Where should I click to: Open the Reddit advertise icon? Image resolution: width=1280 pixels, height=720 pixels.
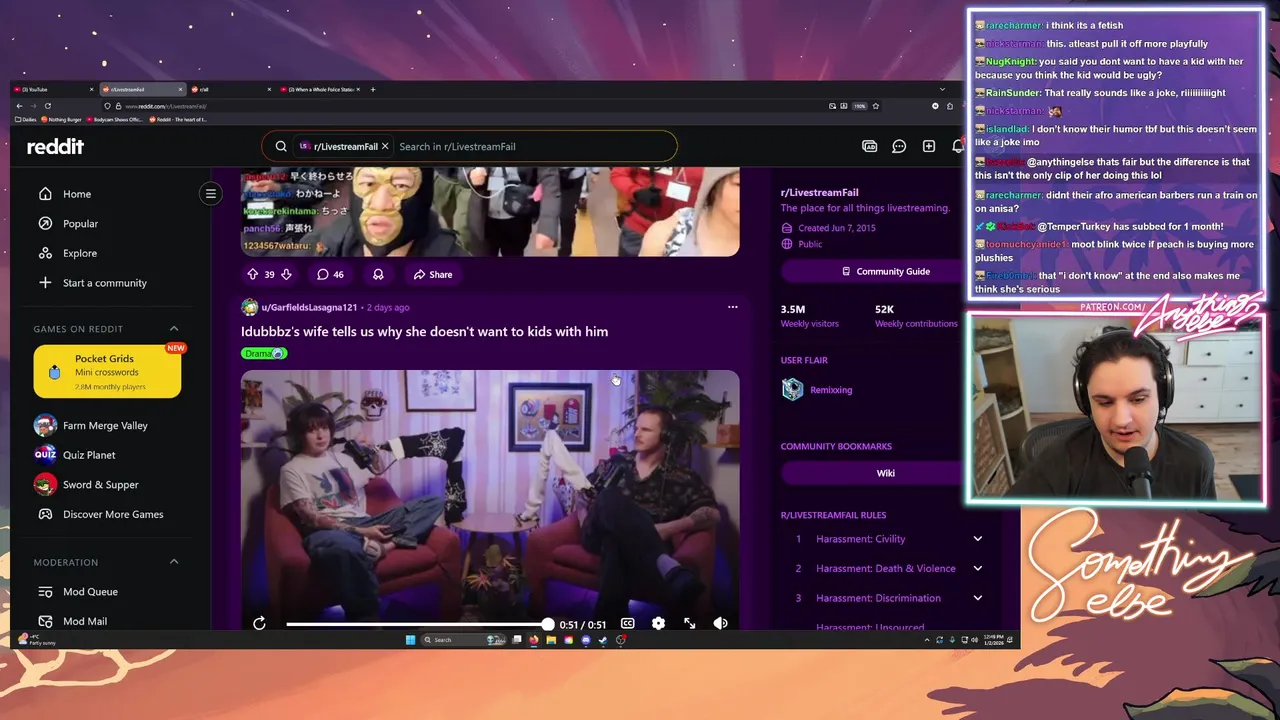click(870, 146)
